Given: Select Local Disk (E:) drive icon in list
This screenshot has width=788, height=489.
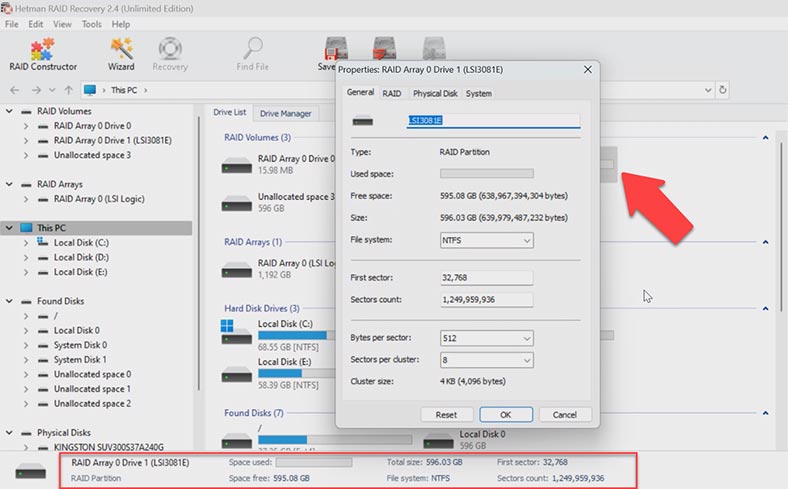Looking at the screenshot, I should 237,374.
